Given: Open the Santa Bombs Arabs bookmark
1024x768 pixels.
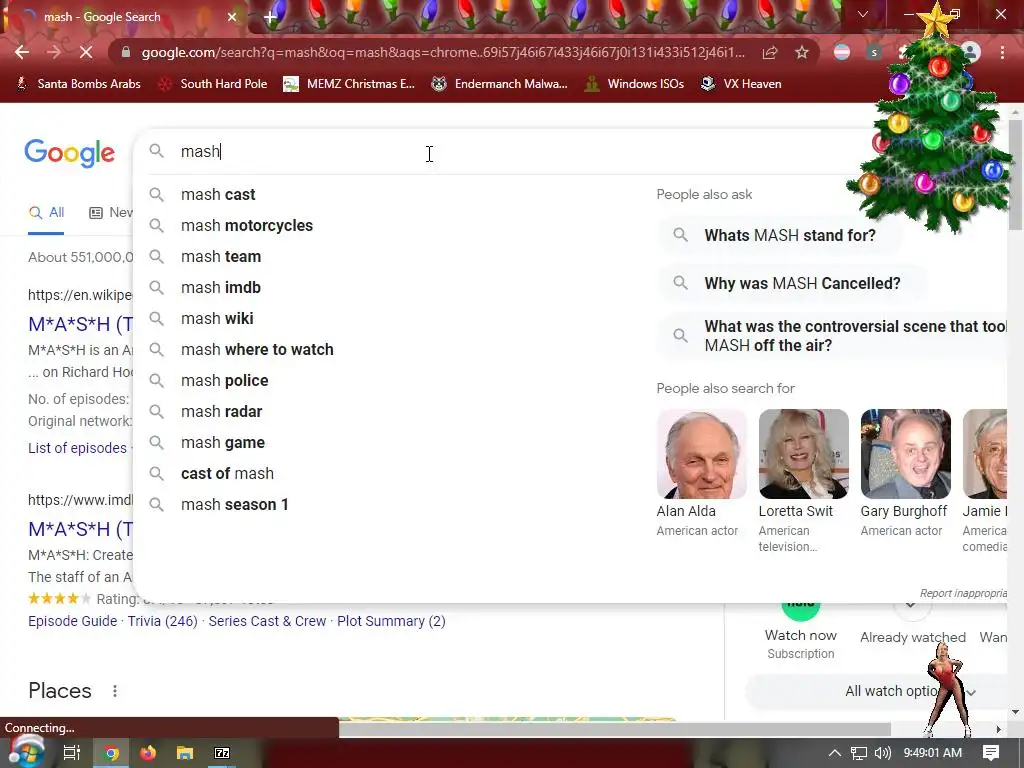Looking at the screenshot, I should (x=78, y=84).
